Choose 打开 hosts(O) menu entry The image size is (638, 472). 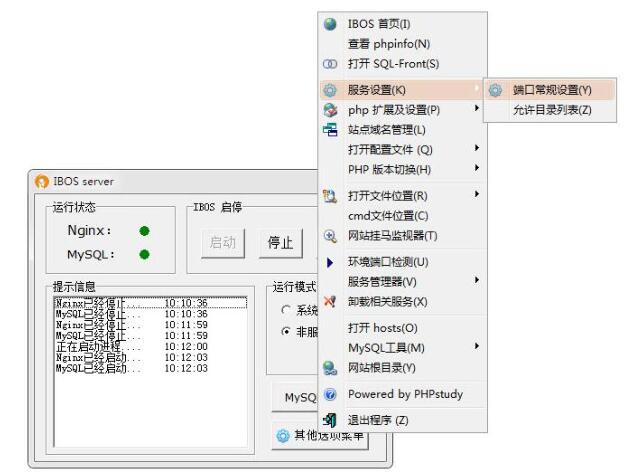(402, 328)
